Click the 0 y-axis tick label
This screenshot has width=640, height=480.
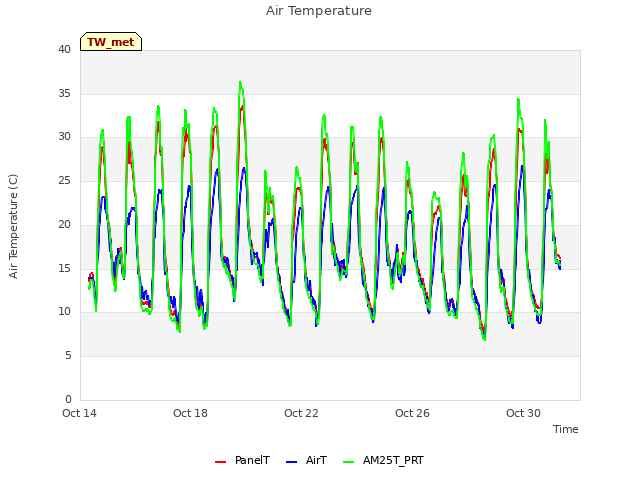click(x=68, y=399)
